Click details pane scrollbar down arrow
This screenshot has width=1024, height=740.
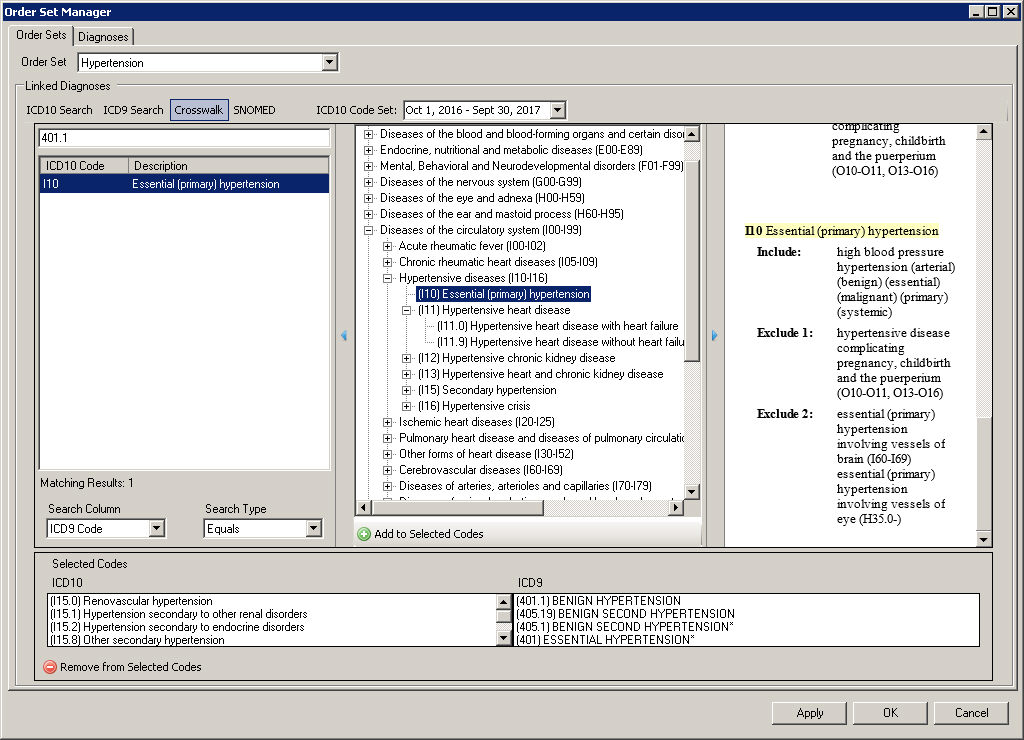click(x=984, y=539)
